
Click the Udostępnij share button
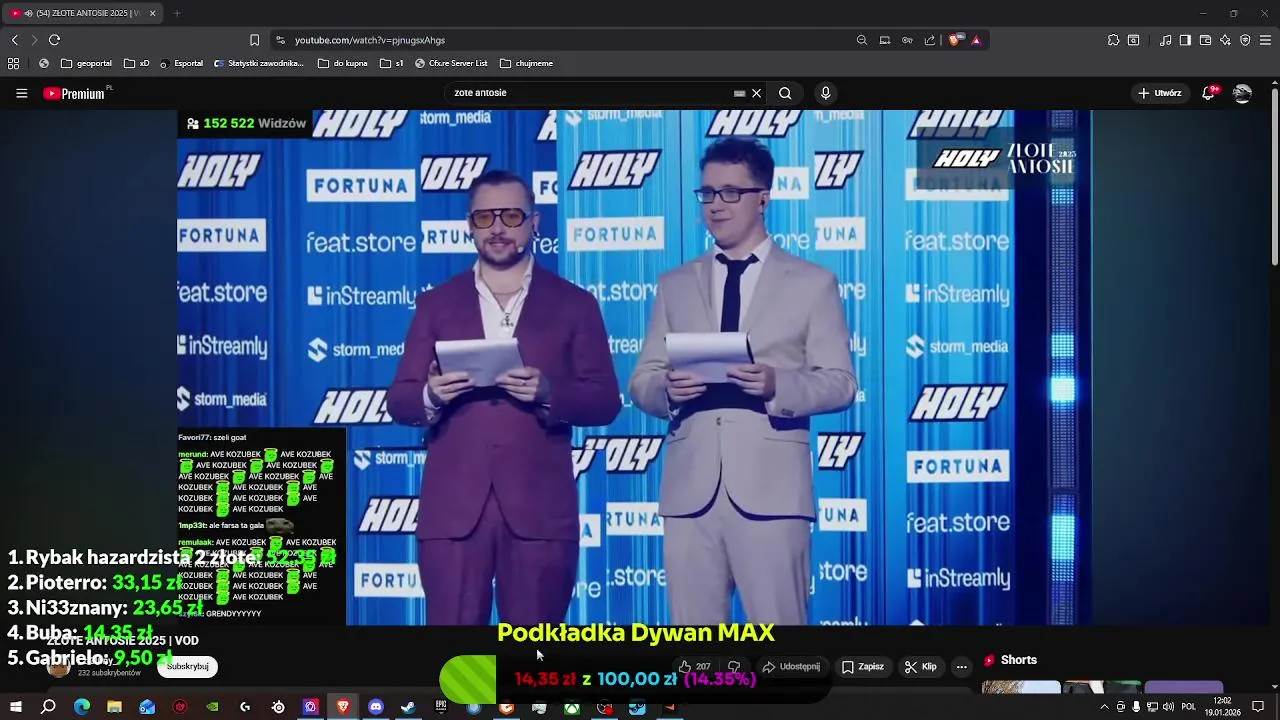(791, 667)
